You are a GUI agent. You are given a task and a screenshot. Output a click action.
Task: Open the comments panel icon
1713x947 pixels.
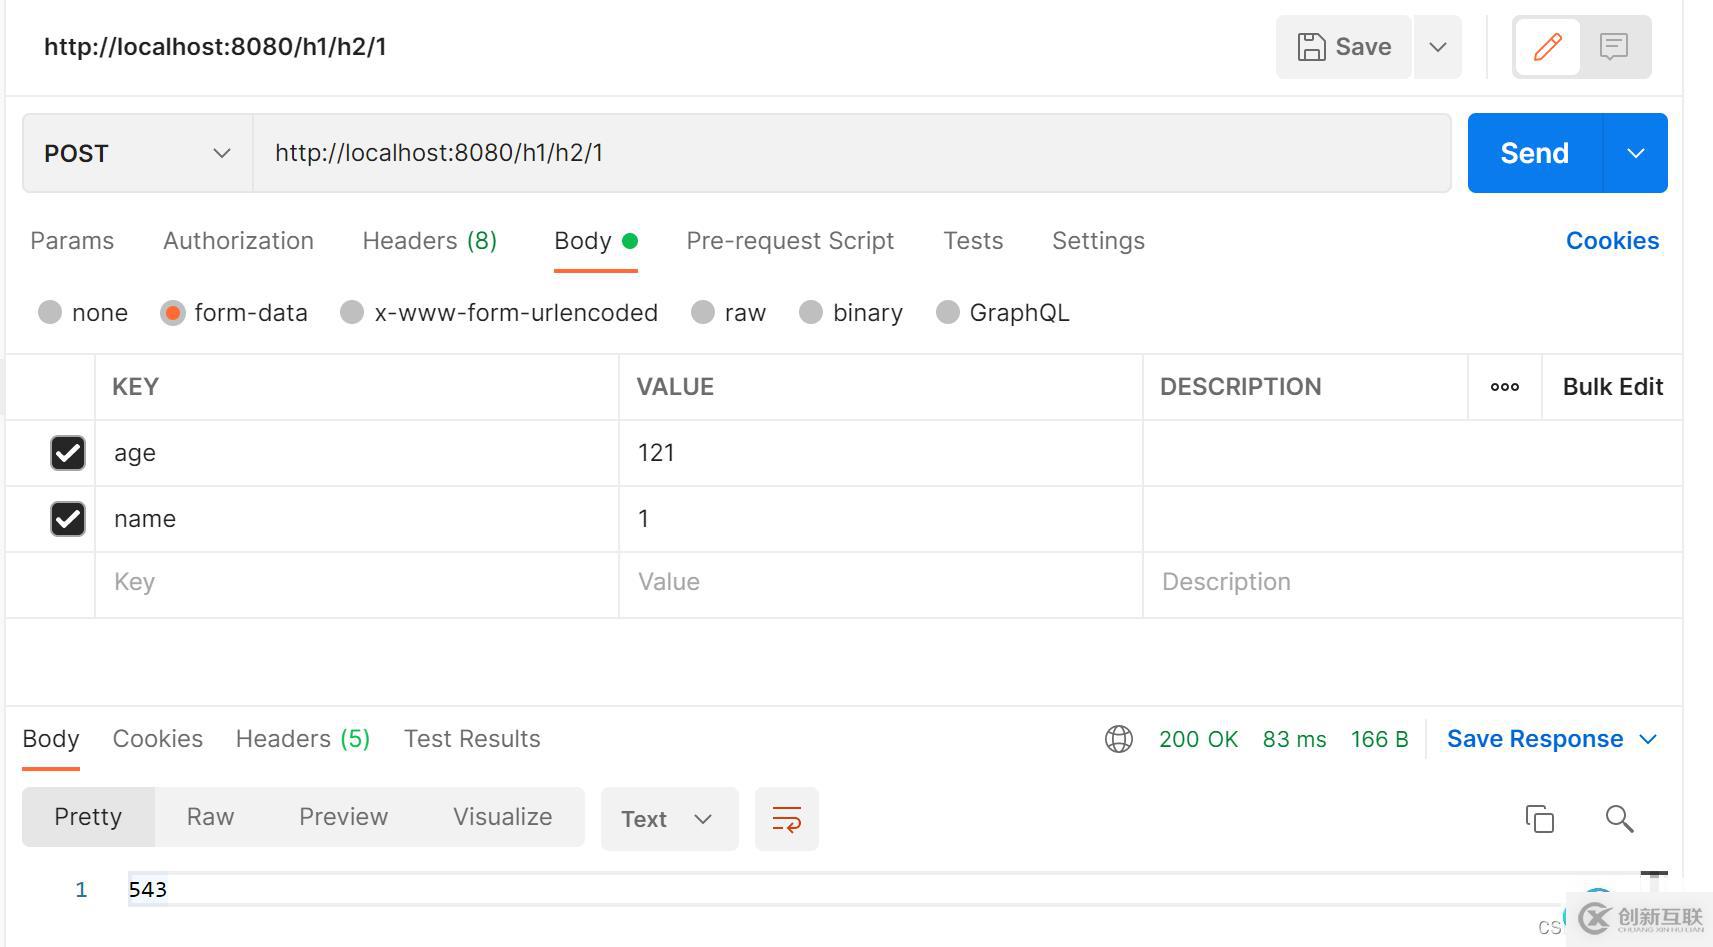[1613, 47]
